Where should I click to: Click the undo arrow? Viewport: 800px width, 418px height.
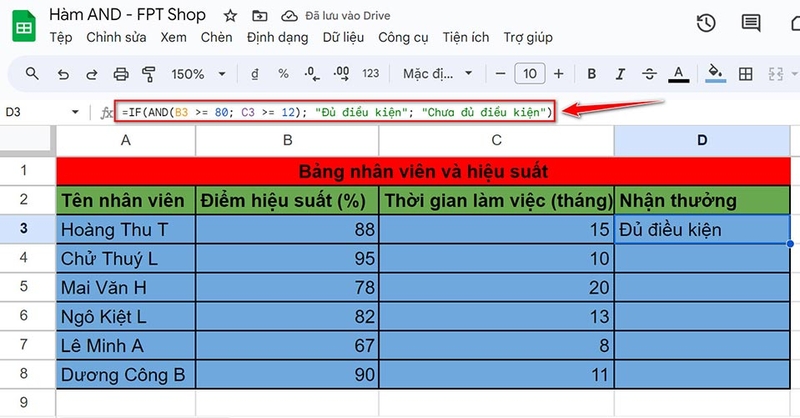(x=63, y=75)
